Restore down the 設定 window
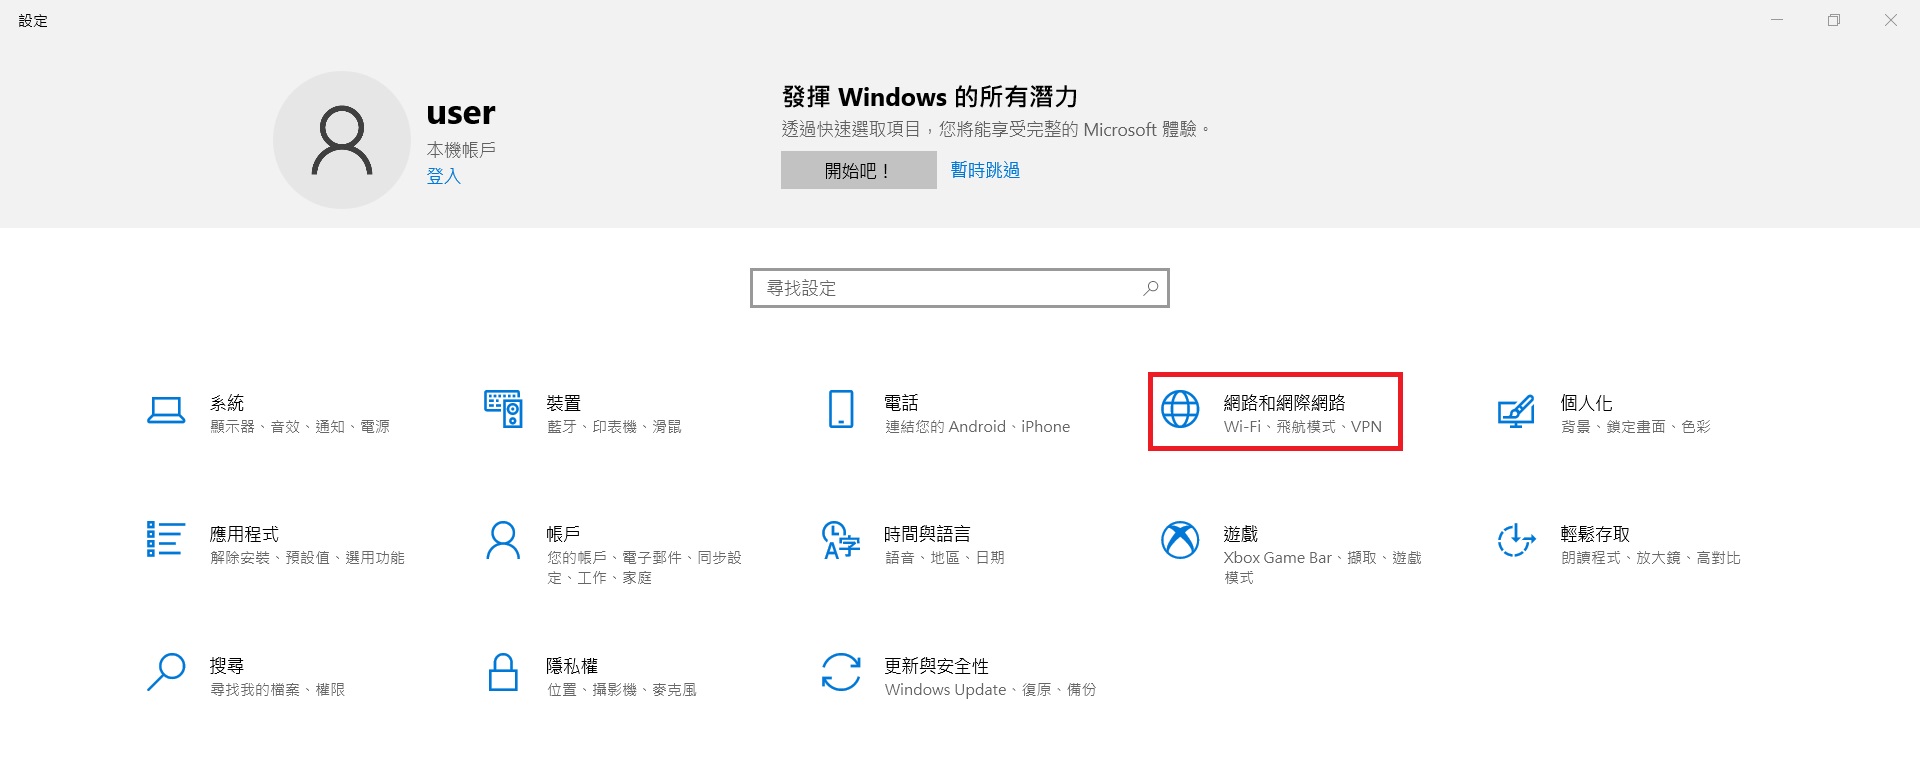The image size is (1920, 772). coord(1834,20)
